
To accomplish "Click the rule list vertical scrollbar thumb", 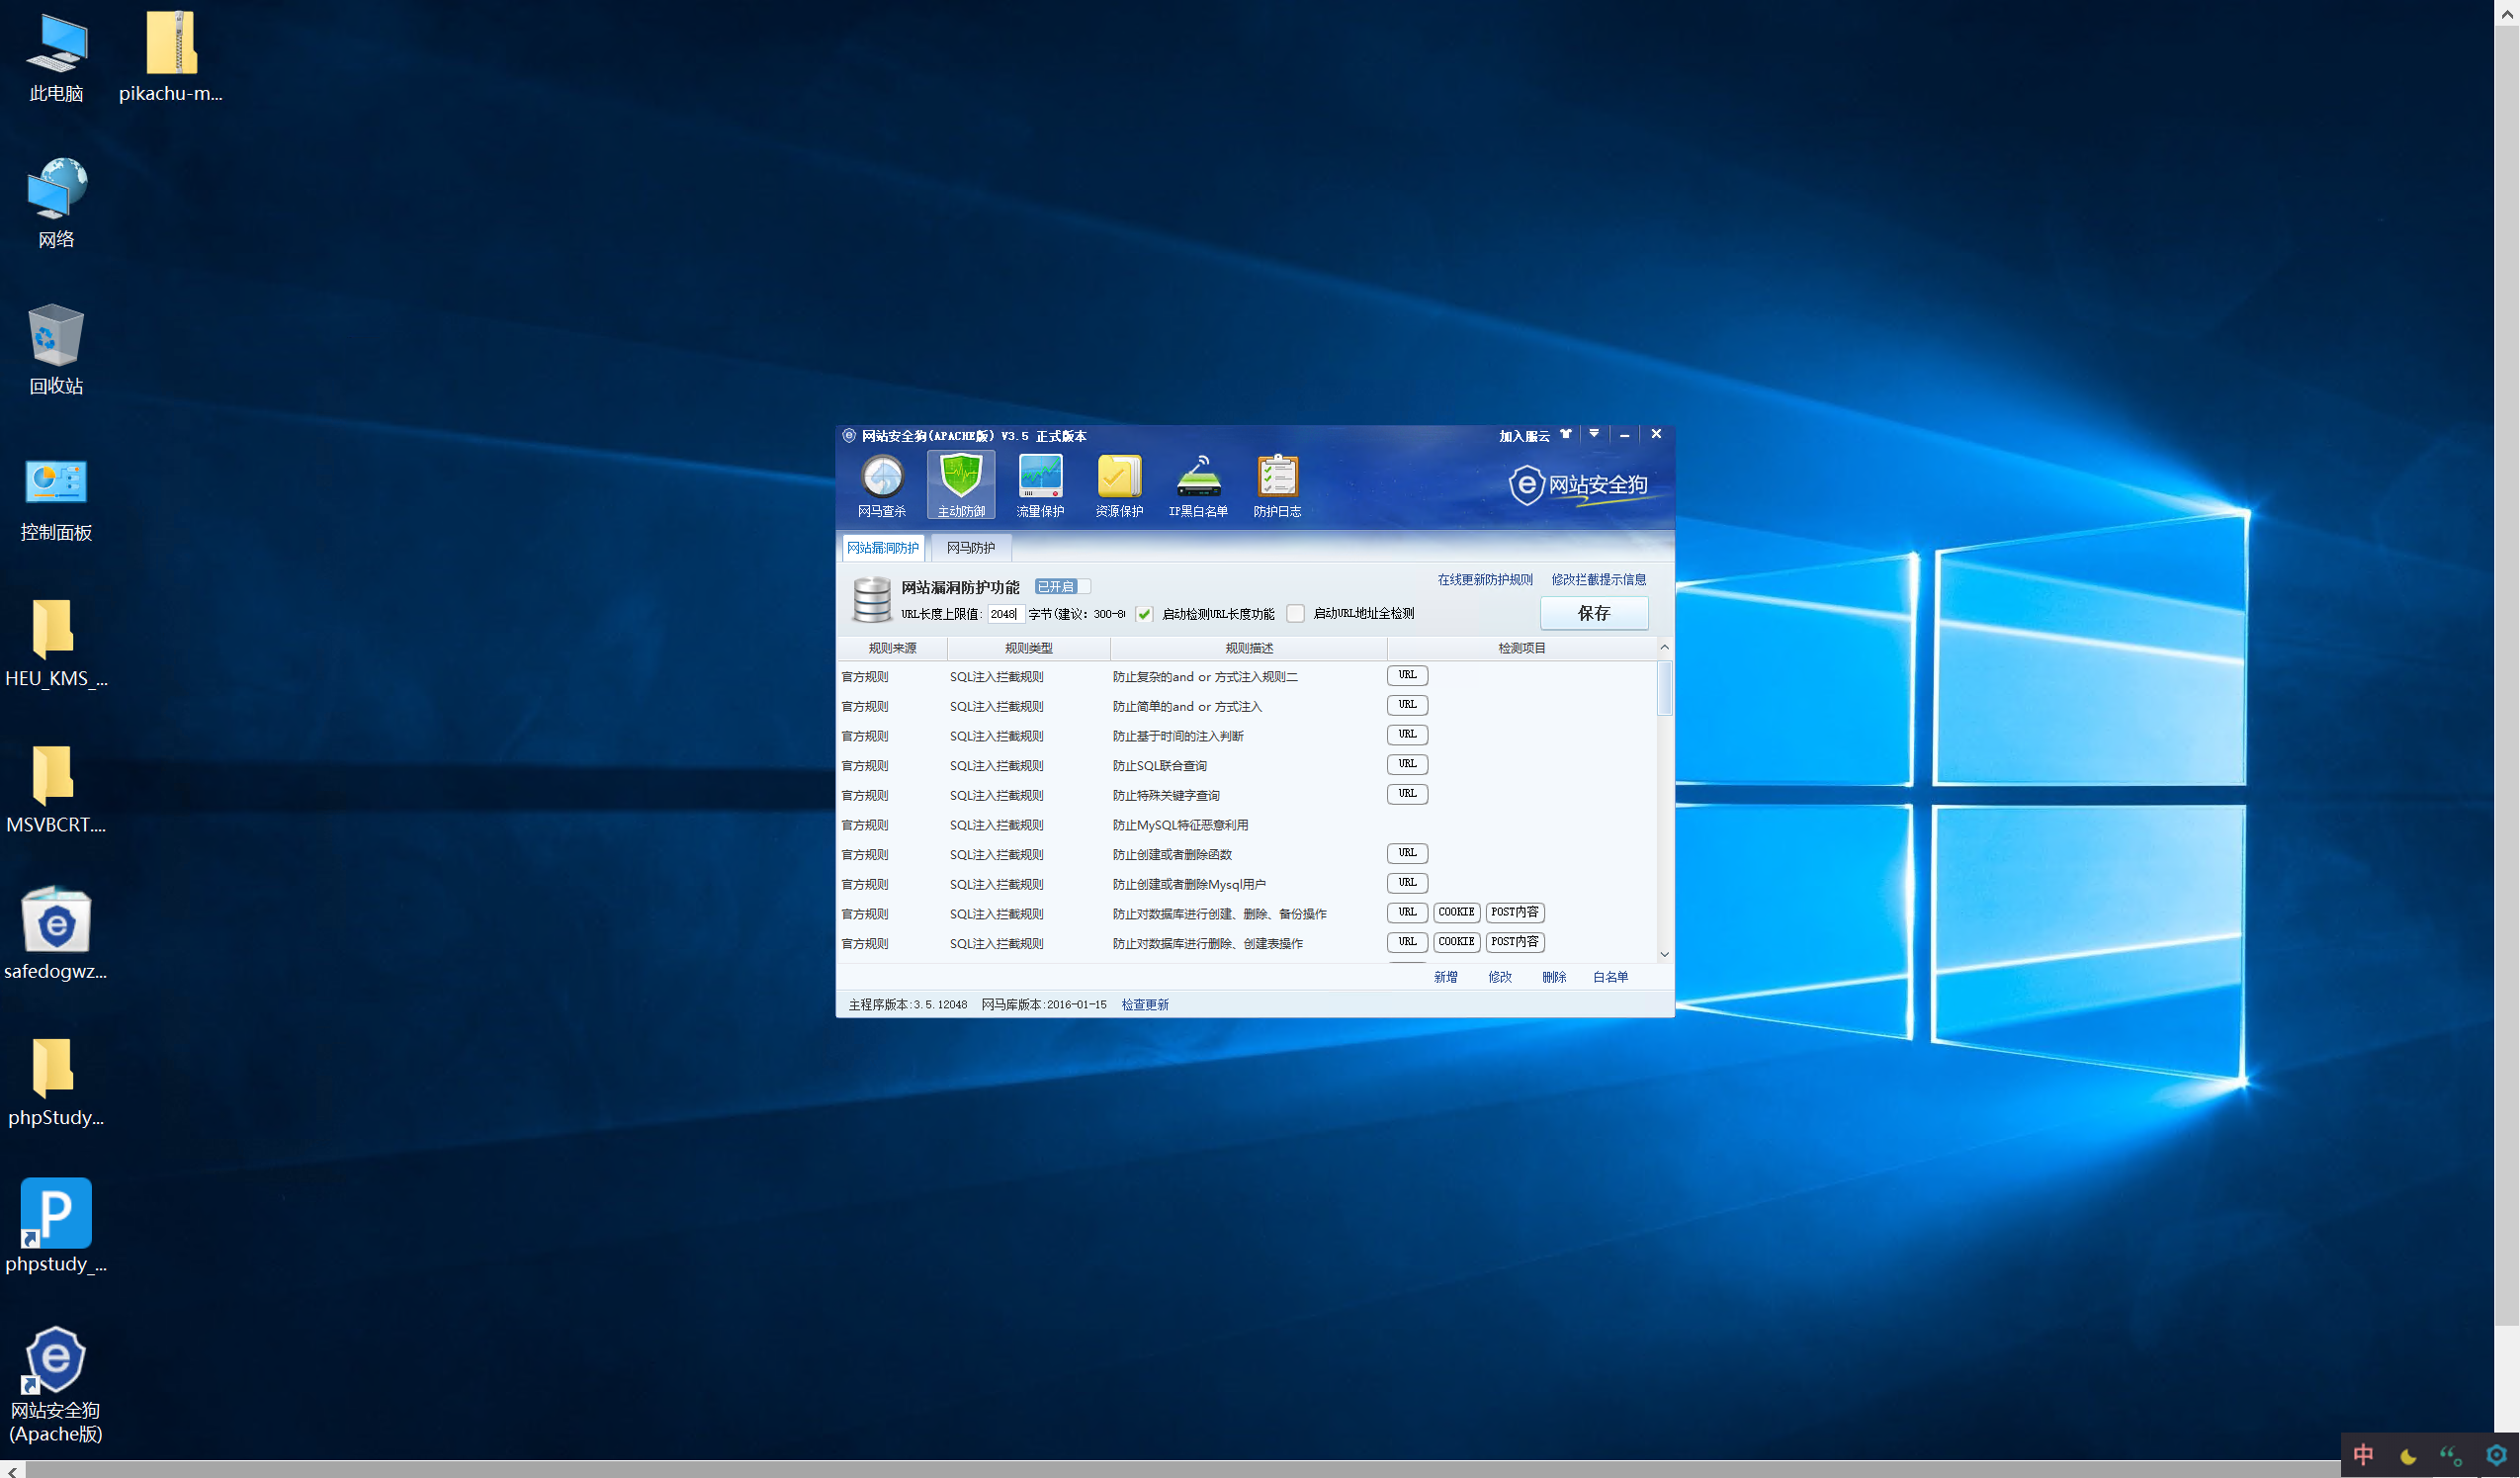I will coord(1665,688).
